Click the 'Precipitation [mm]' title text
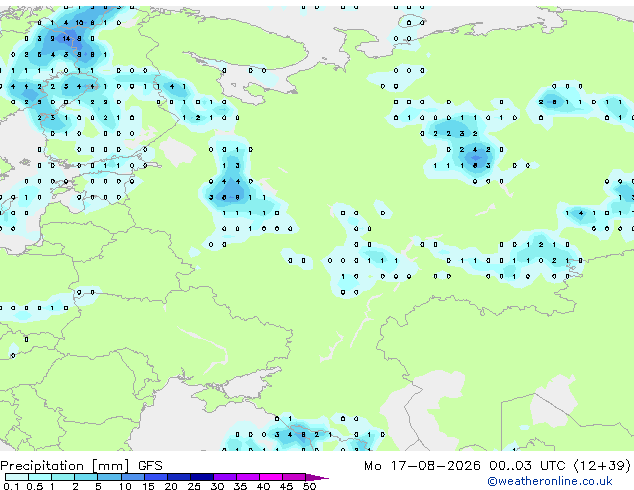Image resolution: width=634 pixels, height=490 pixels. coord(65,466)
